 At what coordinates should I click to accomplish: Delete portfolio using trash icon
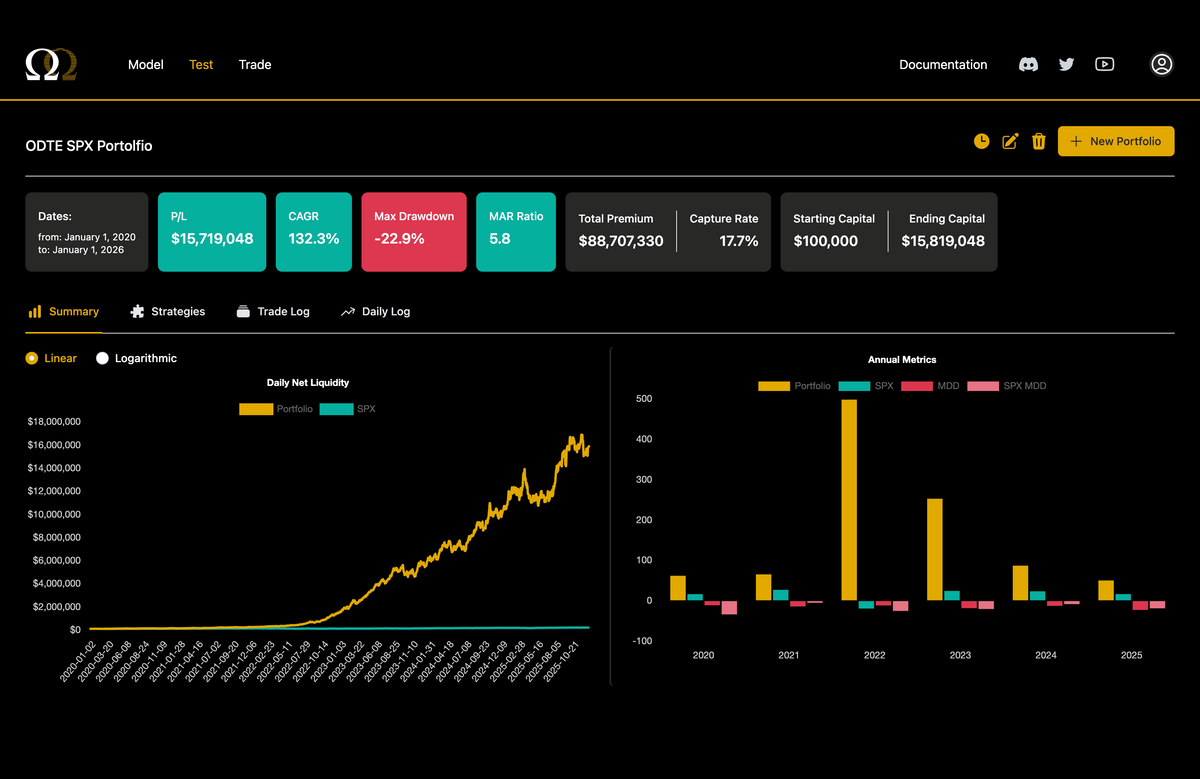(1038, 142)
